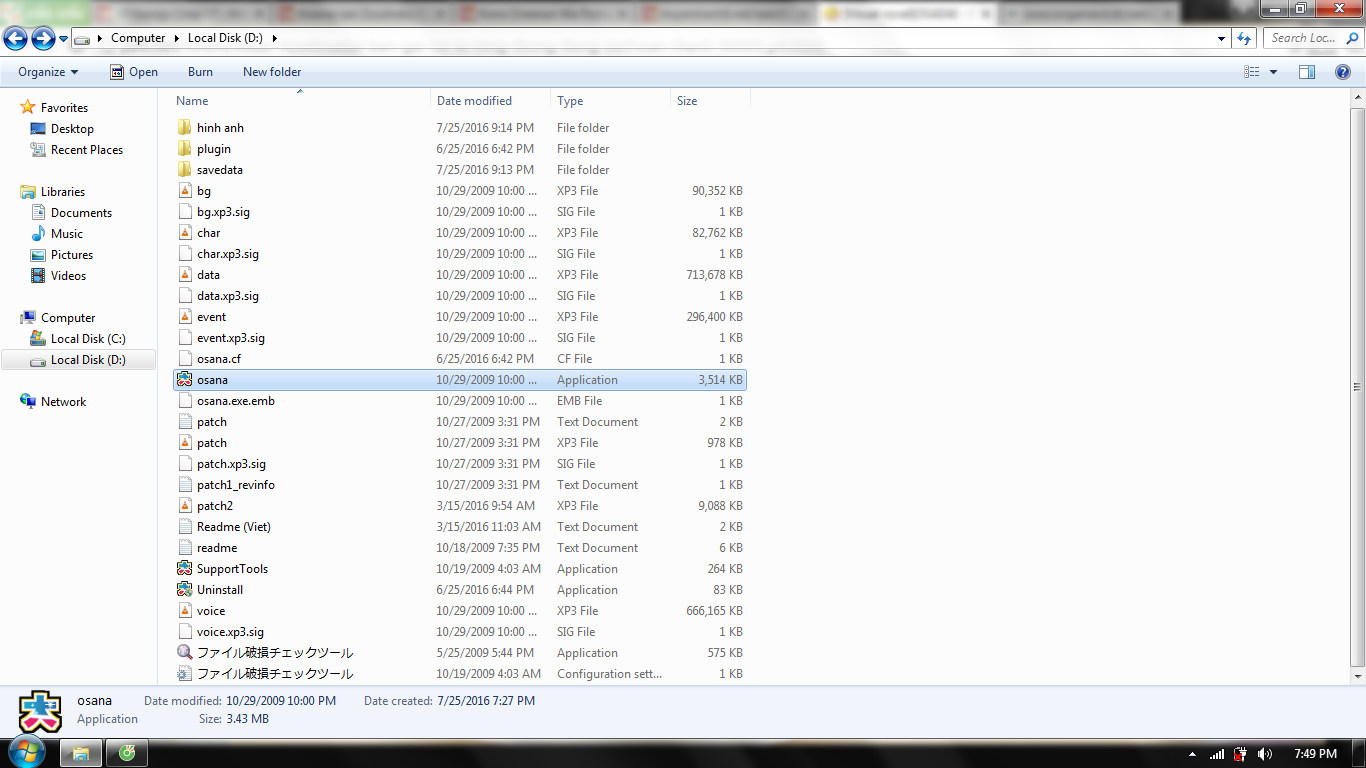The height and width of the screenshot is (768, 1366).
Task: Click the Uninstall application icon
Action: [x=184, y=590]
